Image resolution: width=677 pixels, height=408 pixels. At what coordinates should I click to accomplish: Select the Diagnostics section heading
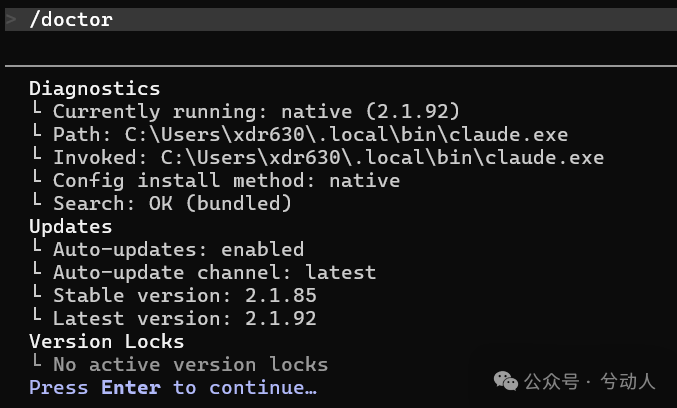tap(94, 89)
